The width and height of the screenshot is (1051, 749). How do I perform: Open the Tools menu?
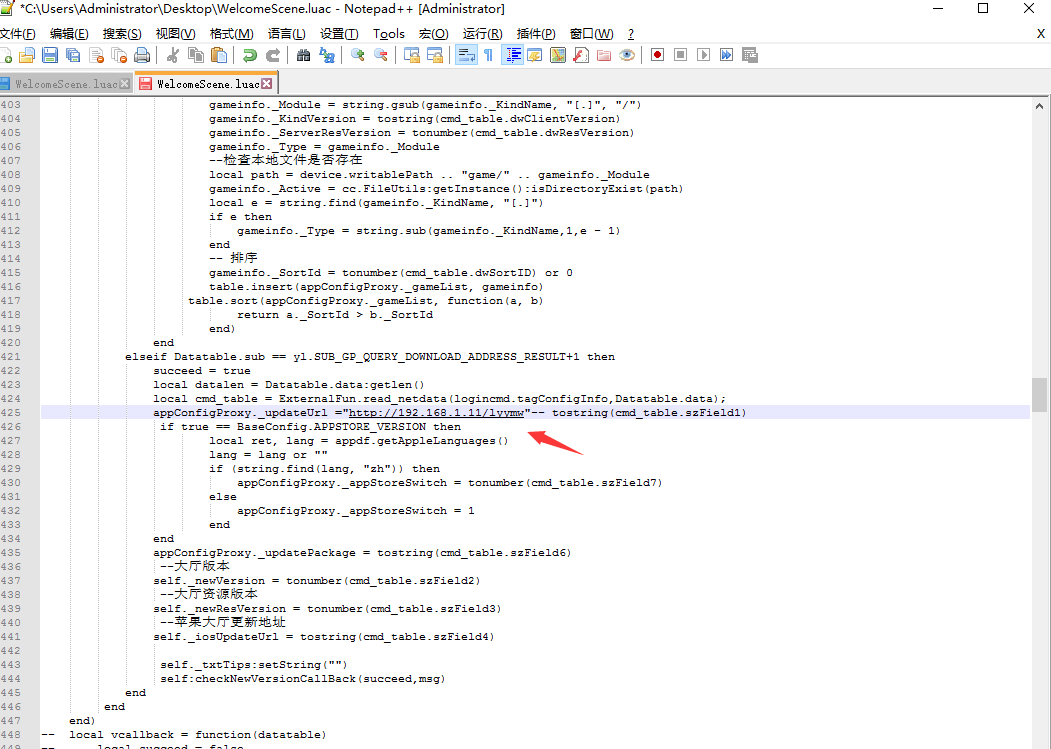pyautogui.click(x=389, y=33)
